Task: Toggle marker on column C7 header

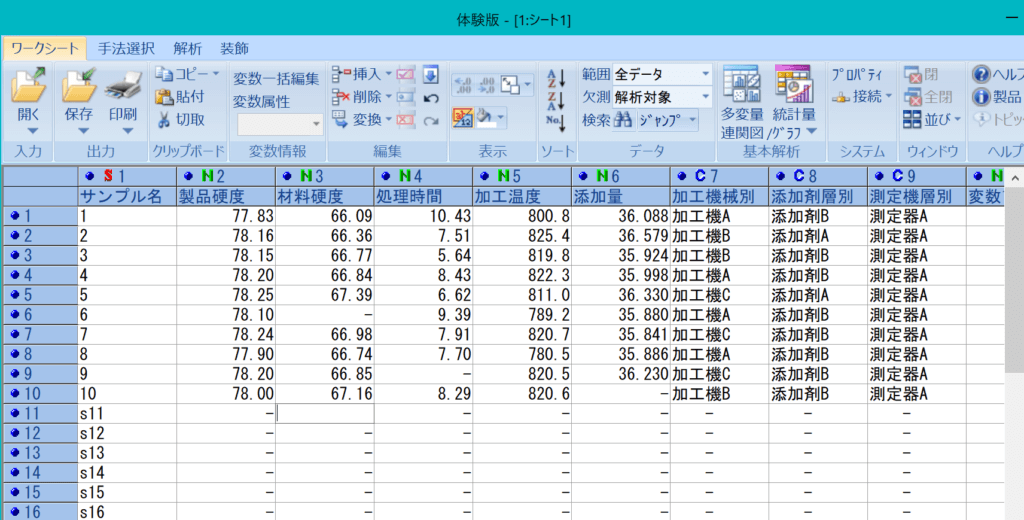Action: pyautogui.click(x=682, y=176)
